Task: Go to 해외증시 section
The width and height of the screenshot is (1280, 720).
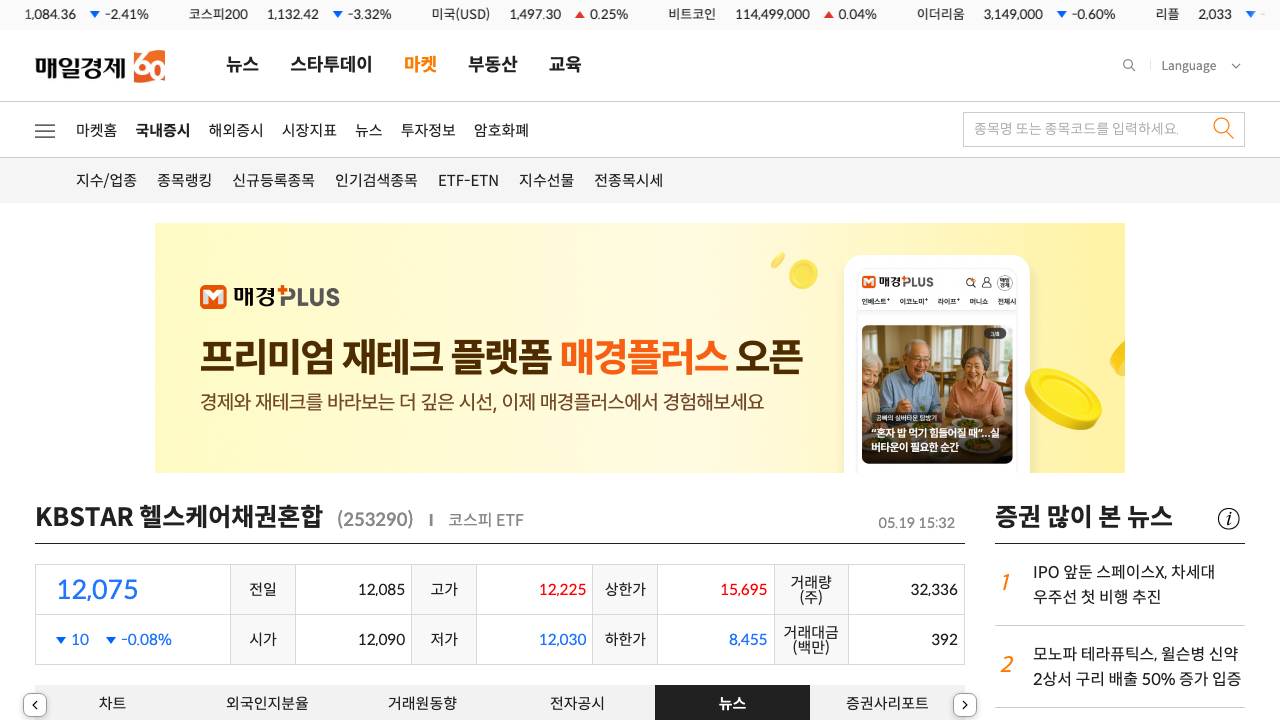Action: tap(236, 130)
